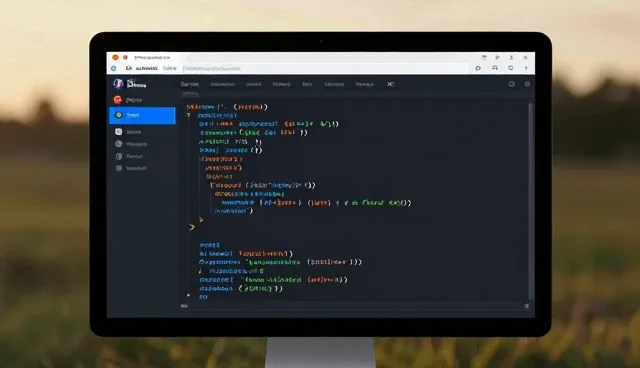The width and height of the screenshot is (640, 368).
Task: Open the last short tab in the app tab bar
Action: [391, 84]
